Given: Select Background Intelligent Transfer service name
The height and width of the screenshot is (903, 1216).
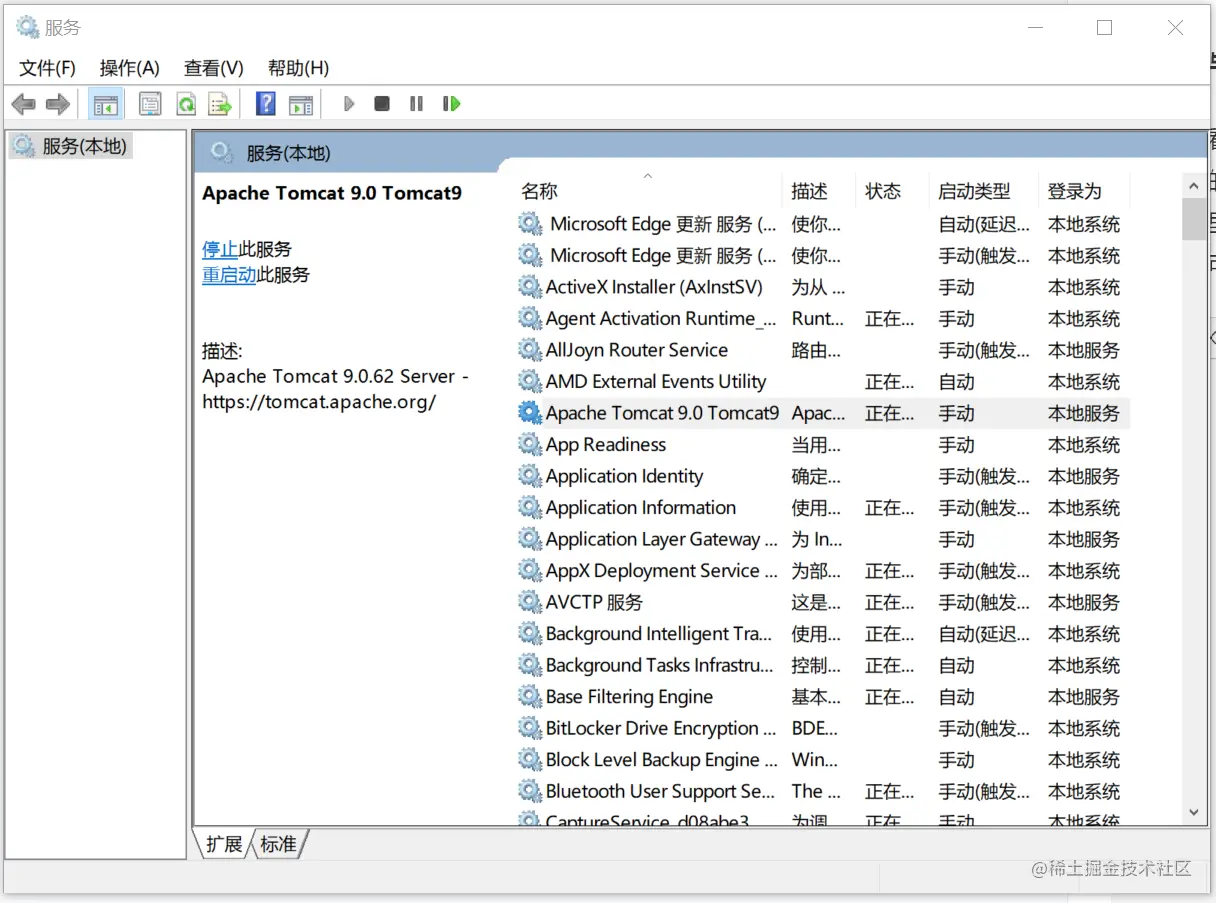Looking at the screenshot, I should tap(659, 633).
